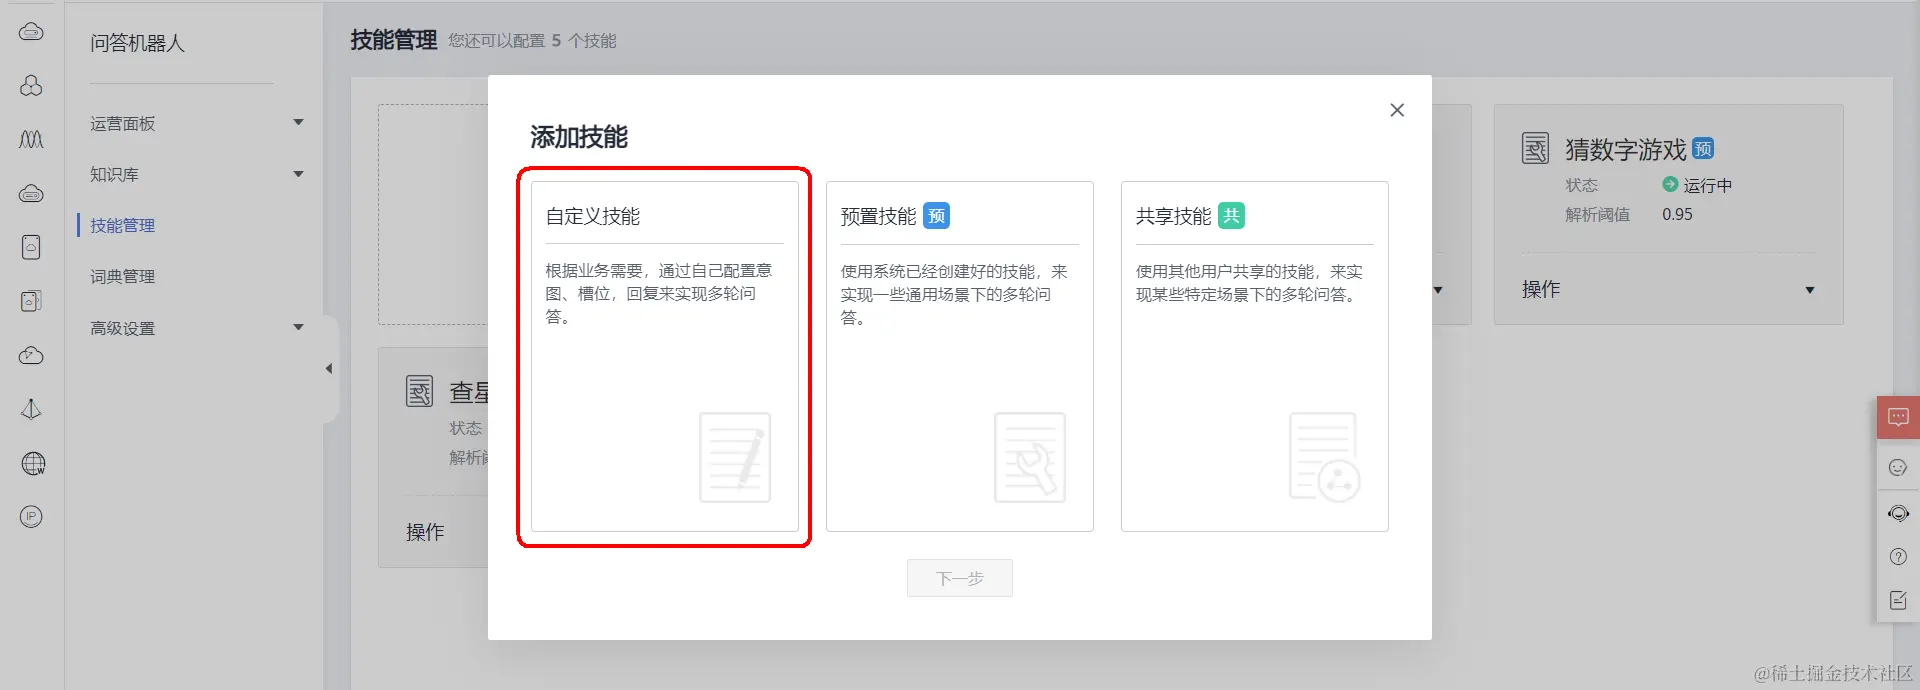Select the 预置技能 card
Image resolution: width=1920 pixels, height=690 pixels.
coord(960,356)
